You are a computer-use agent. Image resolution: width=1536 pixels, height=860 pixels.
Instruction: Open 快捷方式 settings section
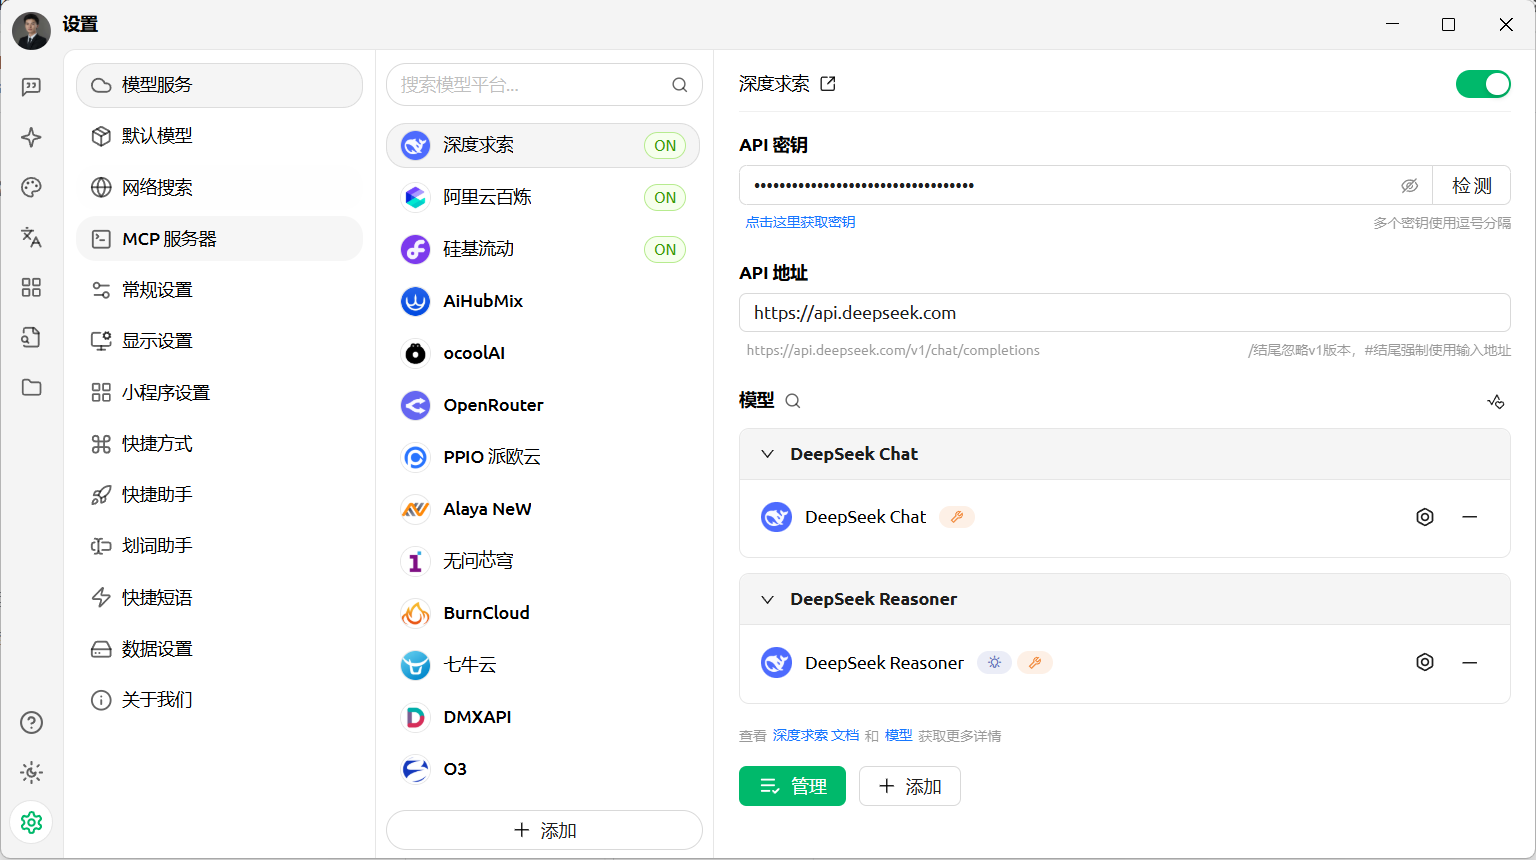click(219, 444)
